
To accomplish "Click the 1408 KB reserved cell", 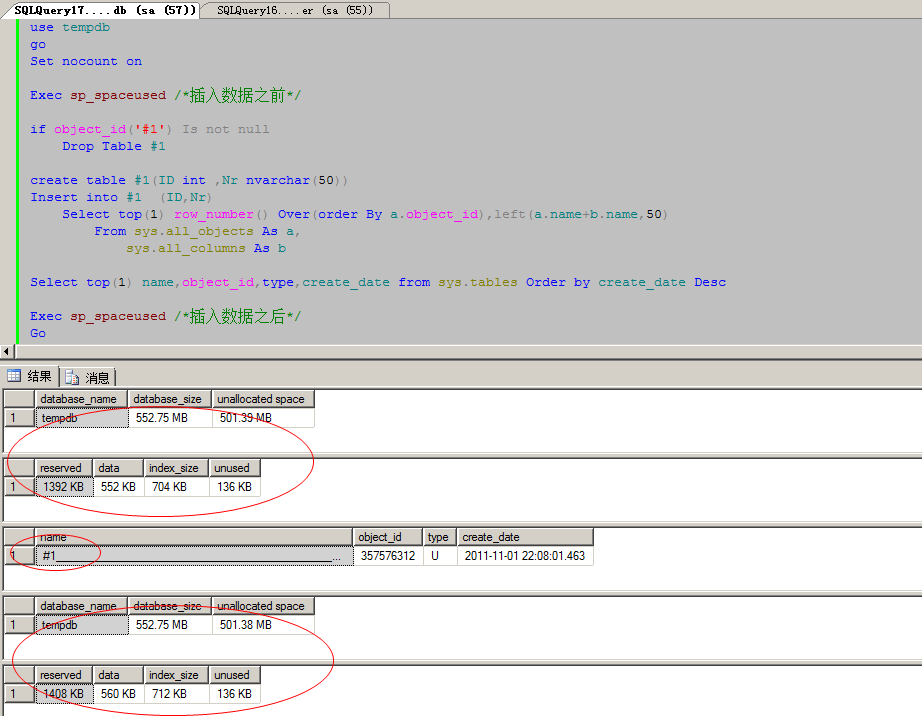I will [64, 694].
